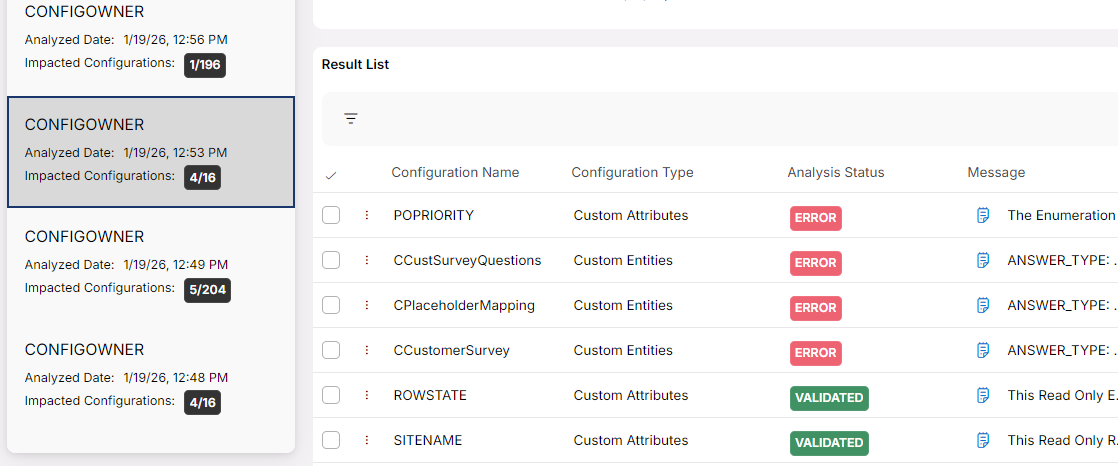The image size is (1118, 466).
Task: Sort by Analysis Status column header
Action: (x=836, y=172)
